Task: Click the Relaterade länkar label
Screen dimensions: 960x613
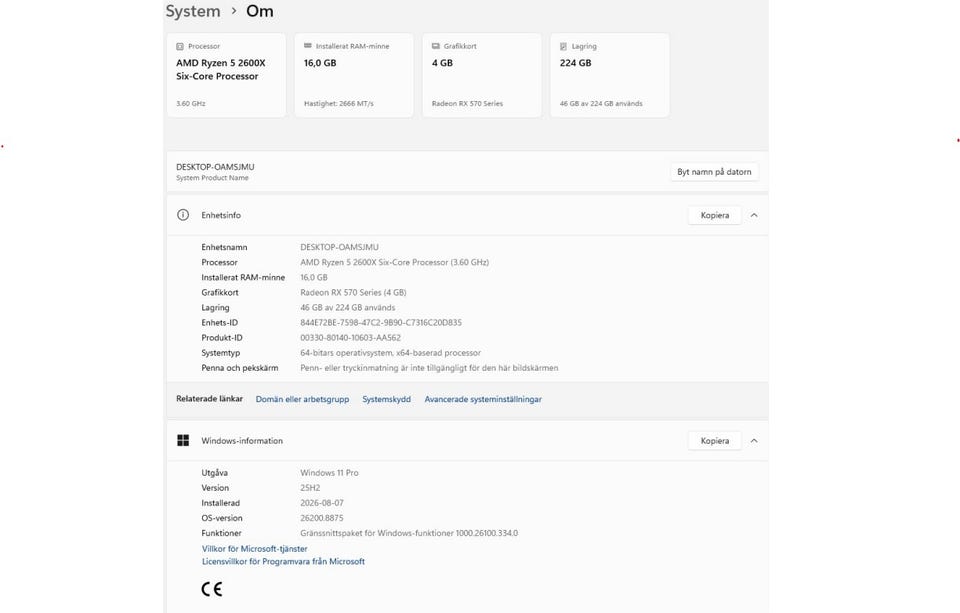Action: tap(209, 399)
